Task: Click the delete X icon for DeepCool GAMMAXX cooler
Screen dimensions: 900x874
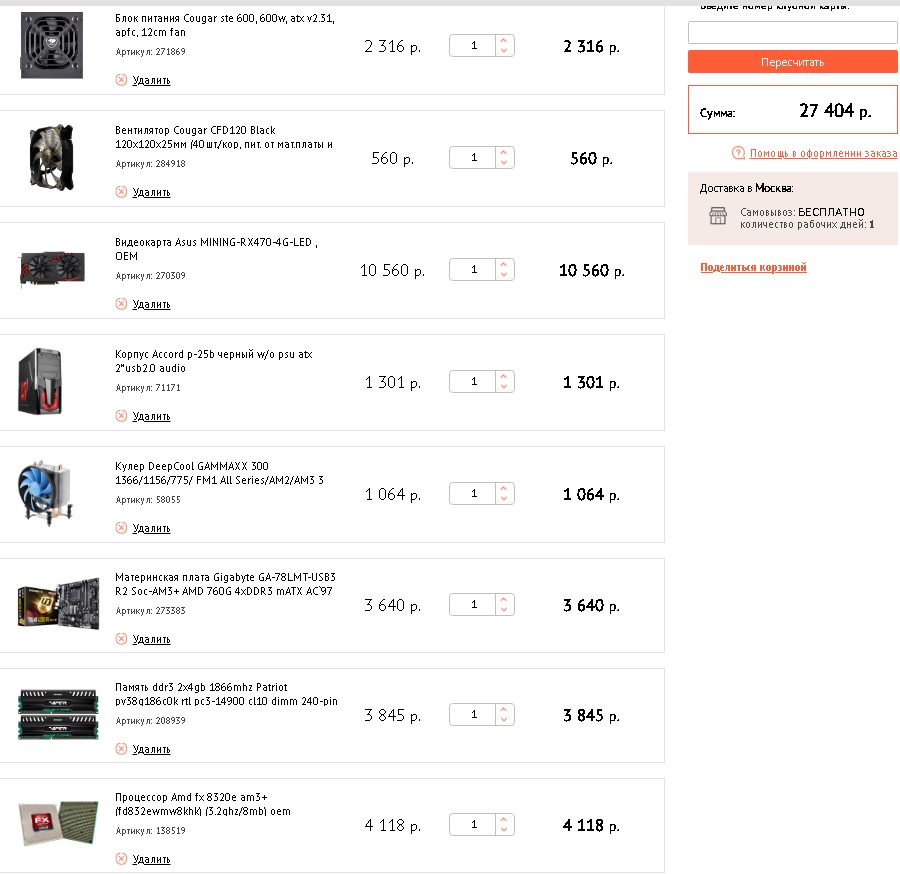Action: [x=121, y=528]
